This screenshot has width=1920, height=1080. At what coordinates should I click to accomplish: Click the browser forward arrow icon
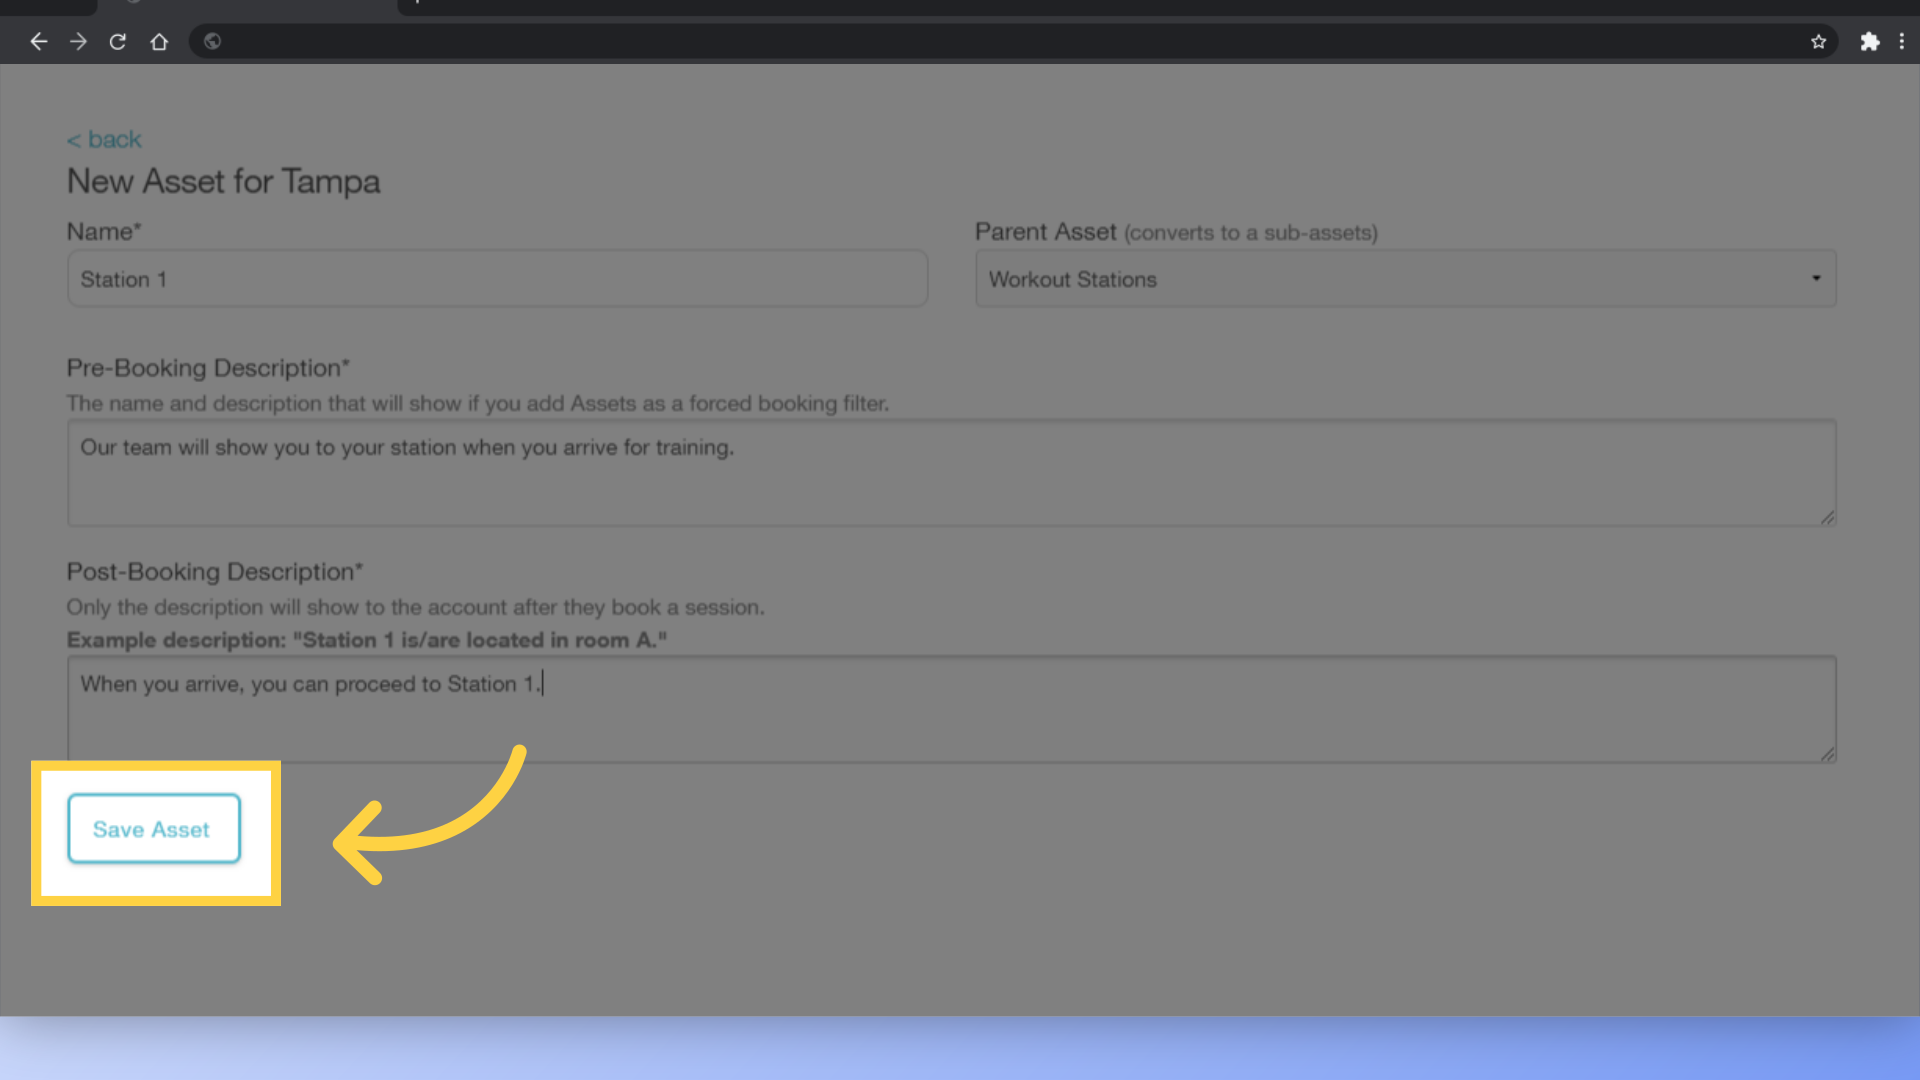(x=79, y=41)
